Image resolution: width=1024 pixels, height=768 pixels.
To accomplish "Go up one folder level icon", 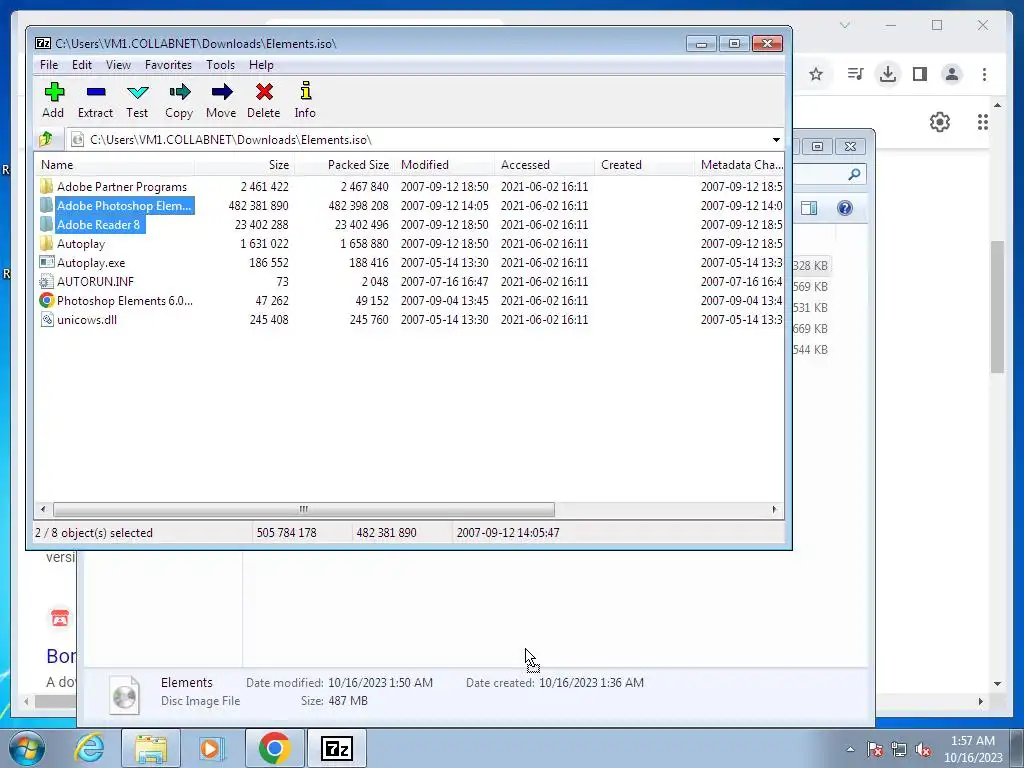I will pos(46,139).
